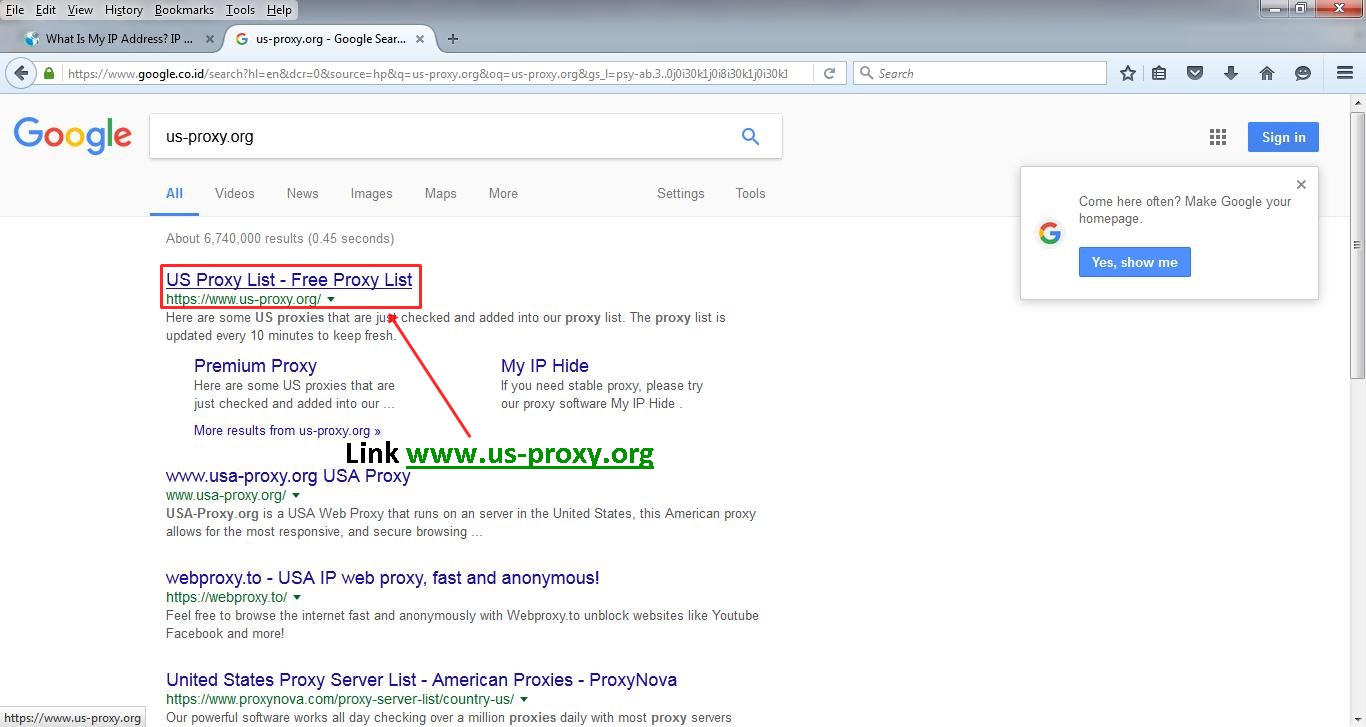The height and width of the screenshot is (727, 1366).
Task: Click the blue Google search magnifier icon
Action: (x=750, y=137)
